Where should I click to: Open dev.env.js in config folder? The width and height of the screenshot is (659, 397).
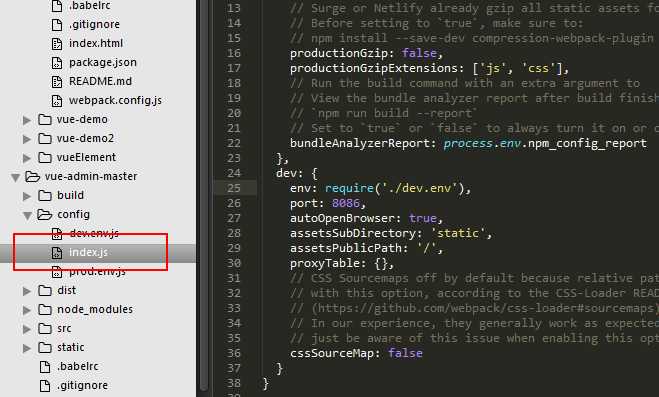click(94, 233)
